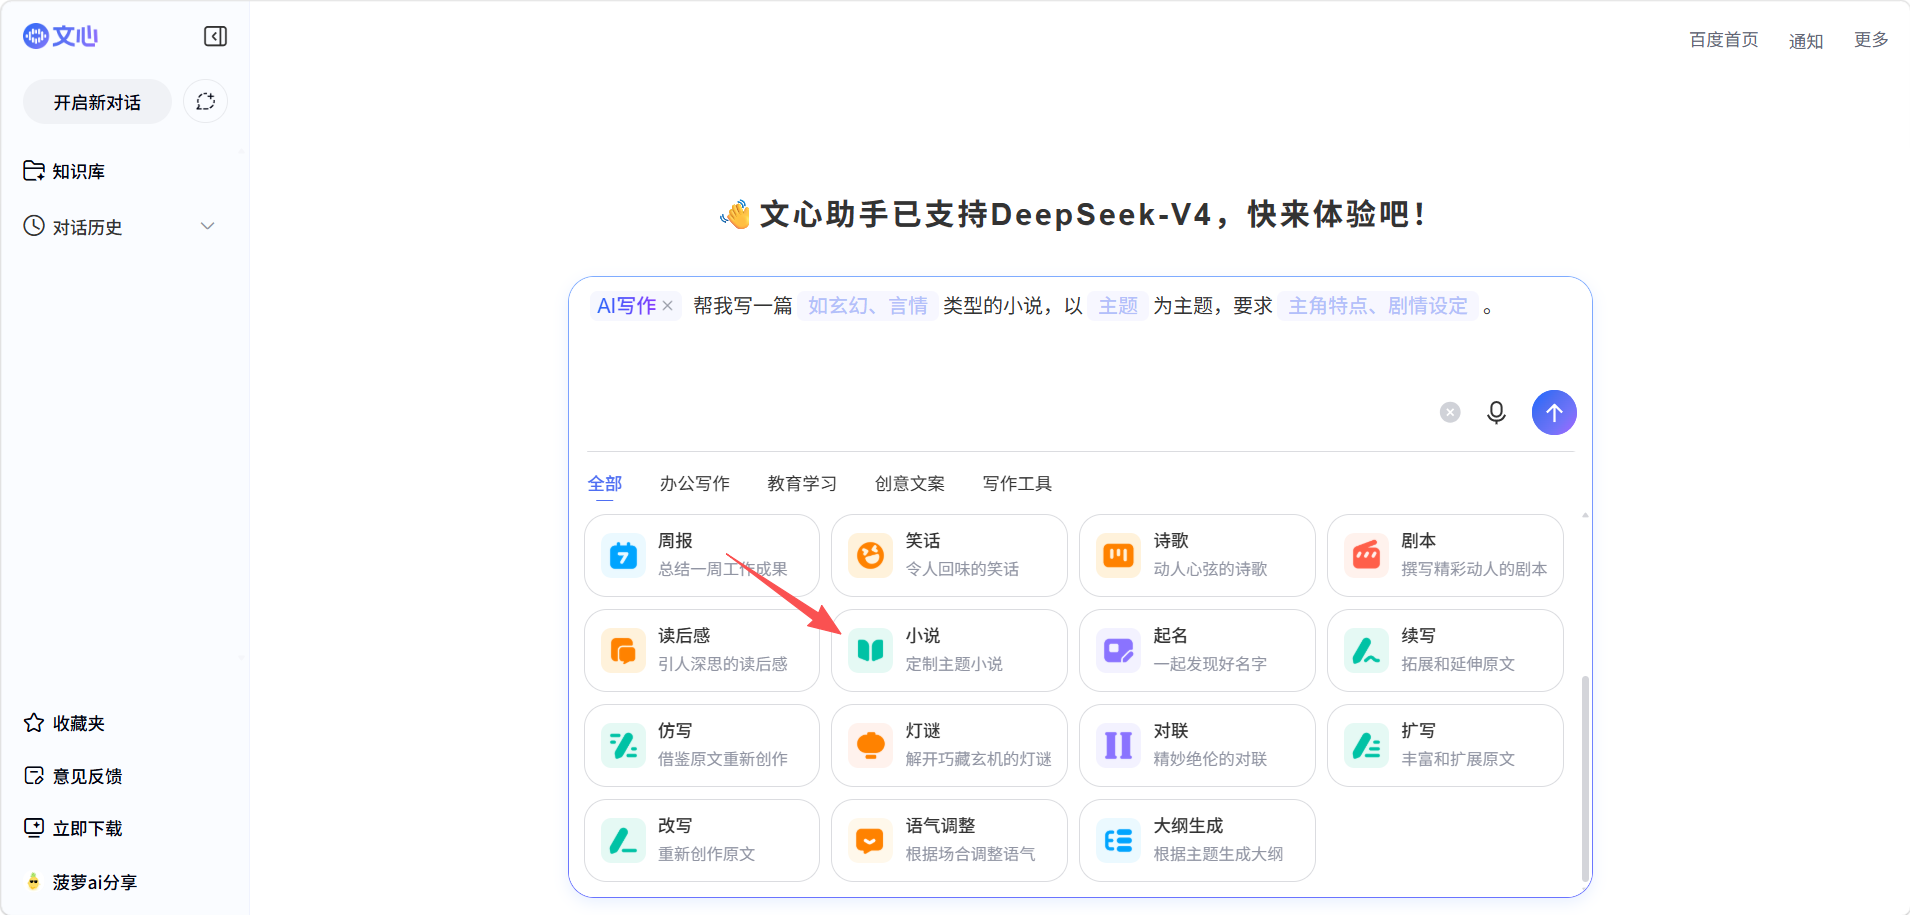Screen dimensions: 1910x915
Task: Click the 总结一周工作成果 text
Action: coord(723,569)
